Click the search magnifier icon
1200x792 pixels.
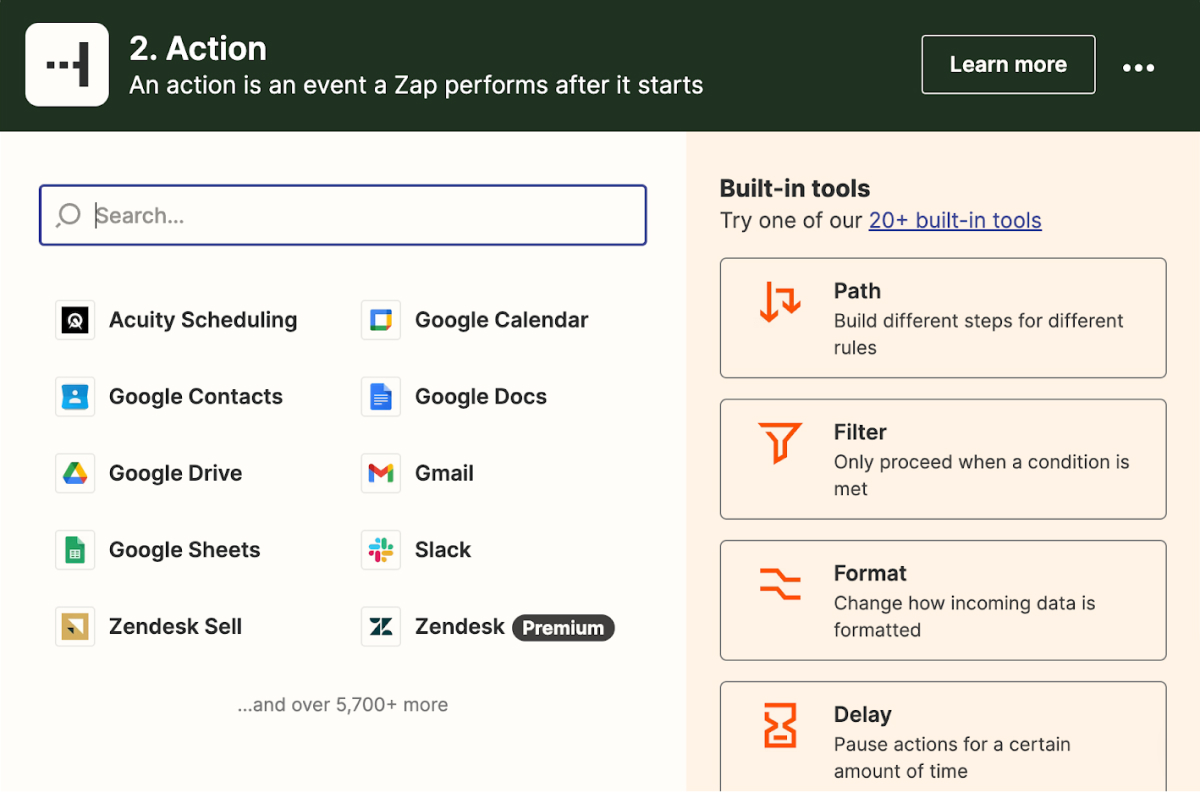tap(68, 215)
